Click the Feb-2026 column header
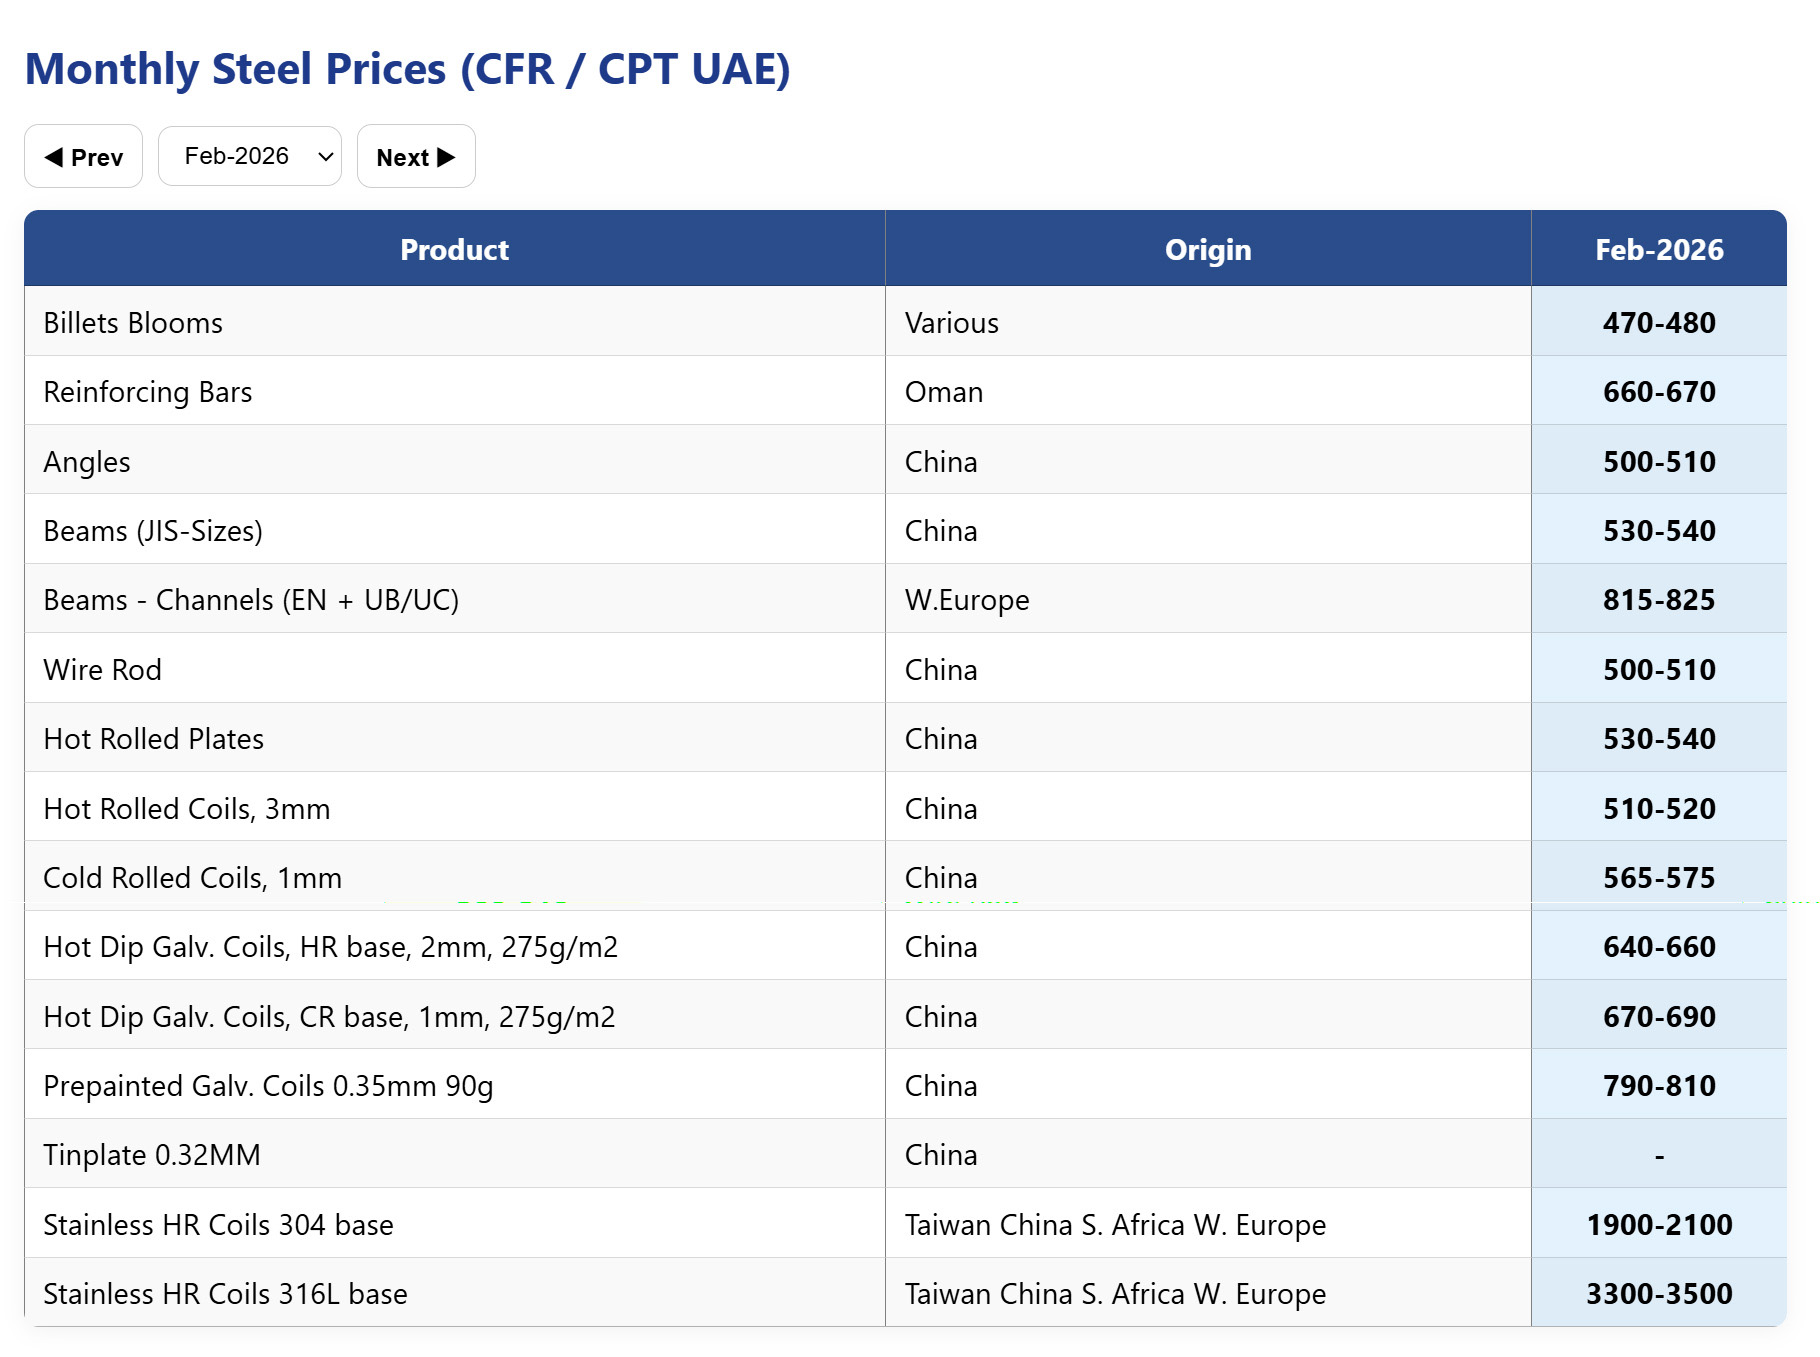The width and height of the screenshot is (1820, 1357). pyautogui.click(x=1658, y=250)
